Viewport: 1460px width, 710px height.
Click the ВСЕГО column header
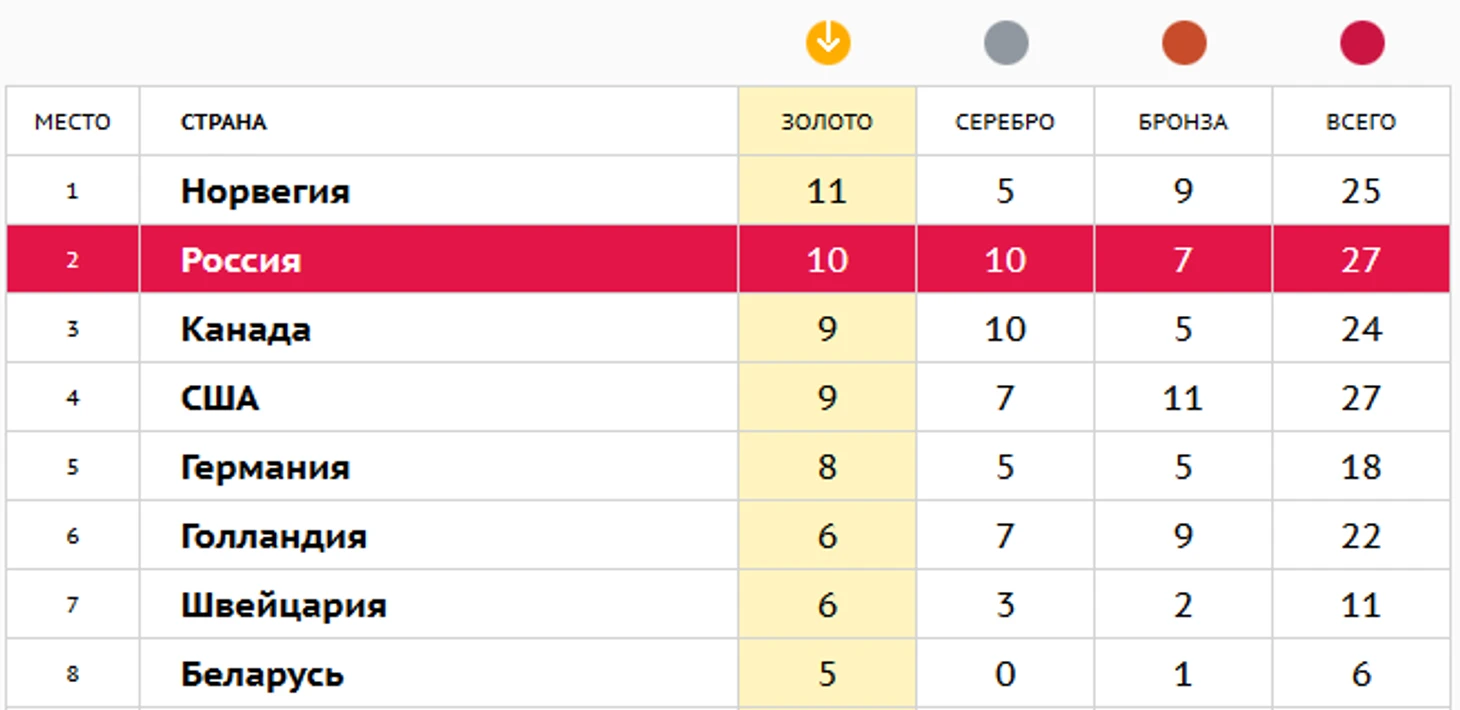pyautogui.click(x=1361, y=122)
